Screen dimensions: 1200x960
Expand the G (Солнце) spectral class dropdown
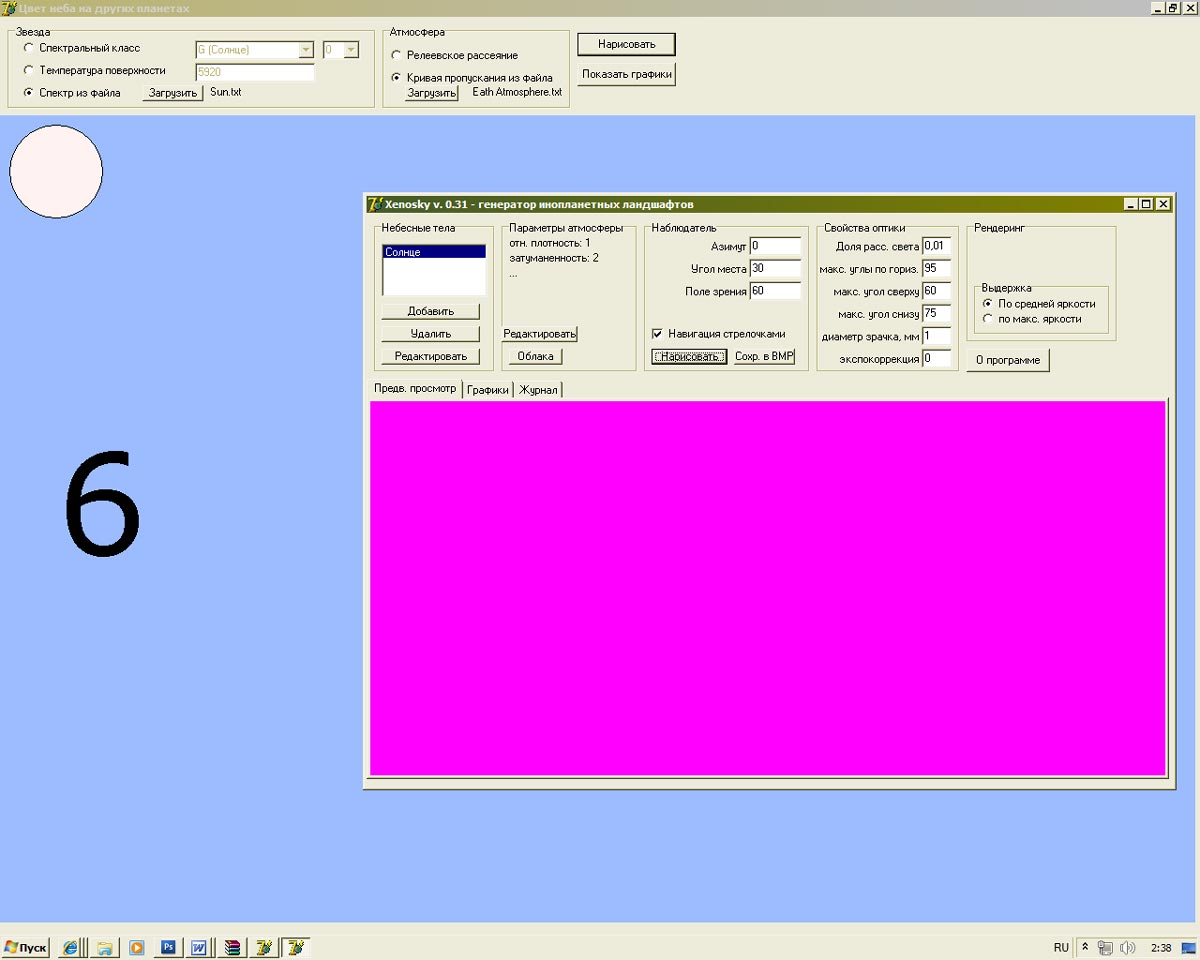(306, 50)
